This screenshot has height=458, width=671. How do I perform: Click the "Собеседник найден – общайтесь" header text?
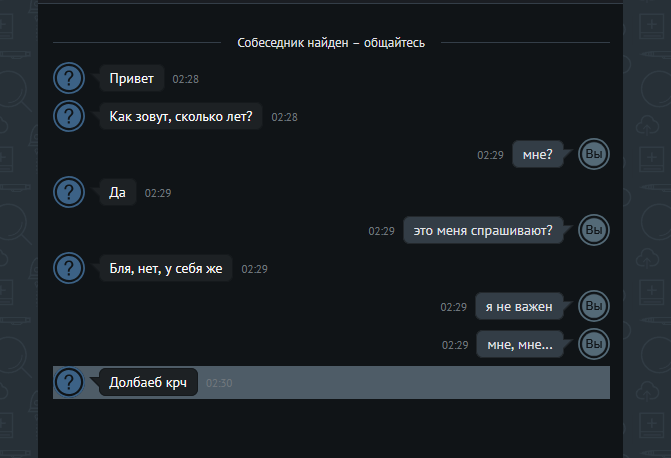coord(331,43)
